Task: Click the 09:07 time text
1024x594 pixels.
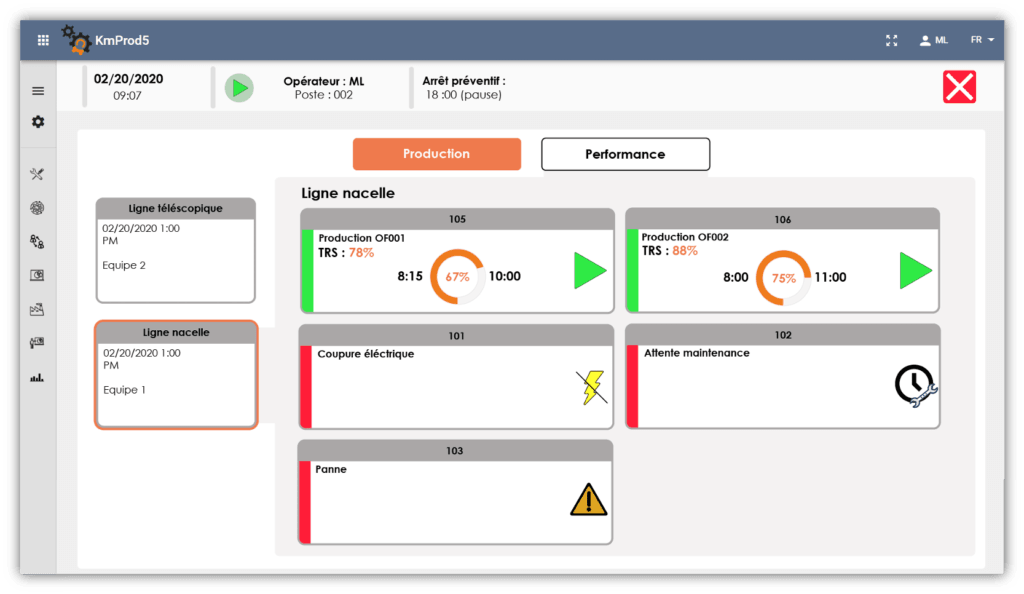Action: coord(127,95)
